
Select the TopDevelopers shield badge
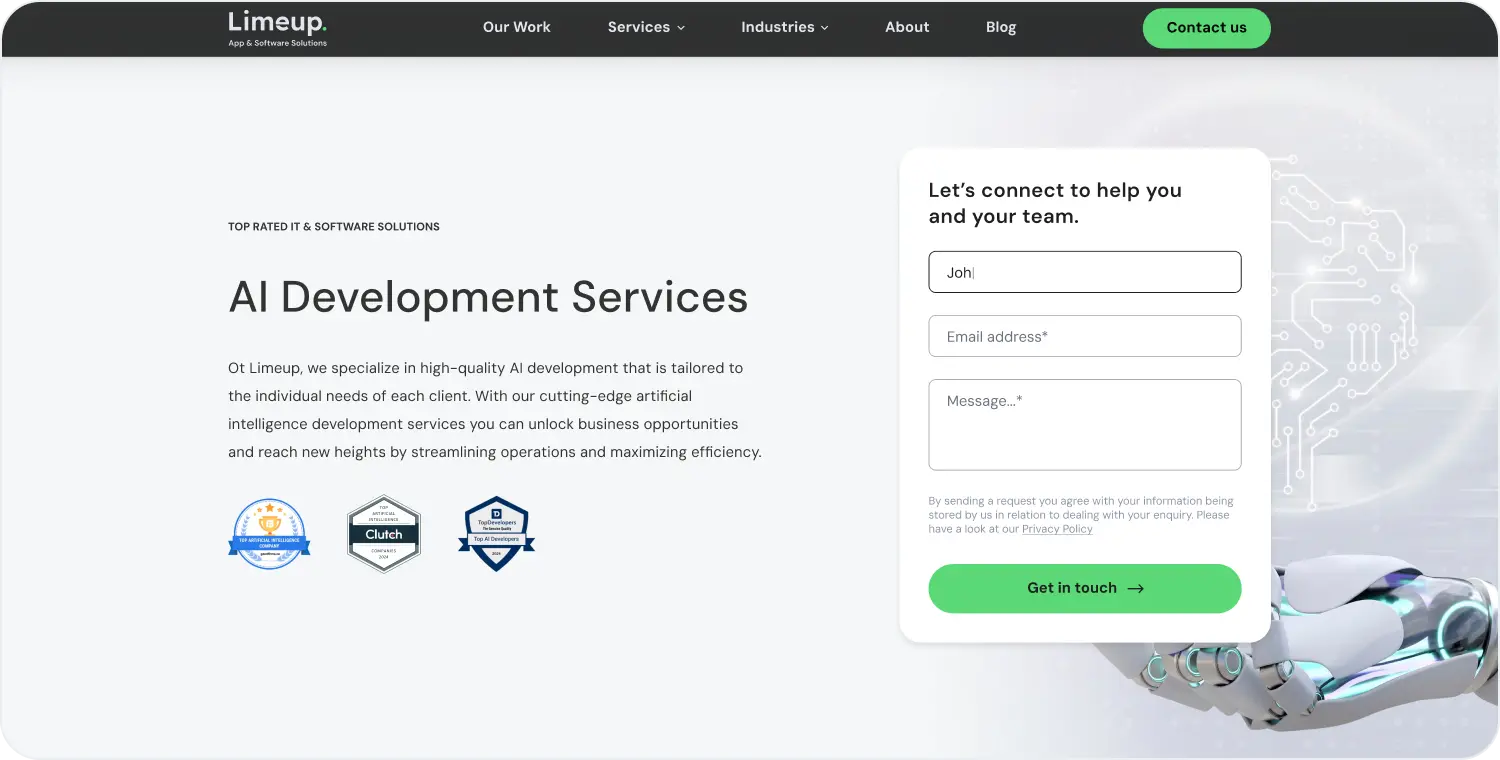496,534
